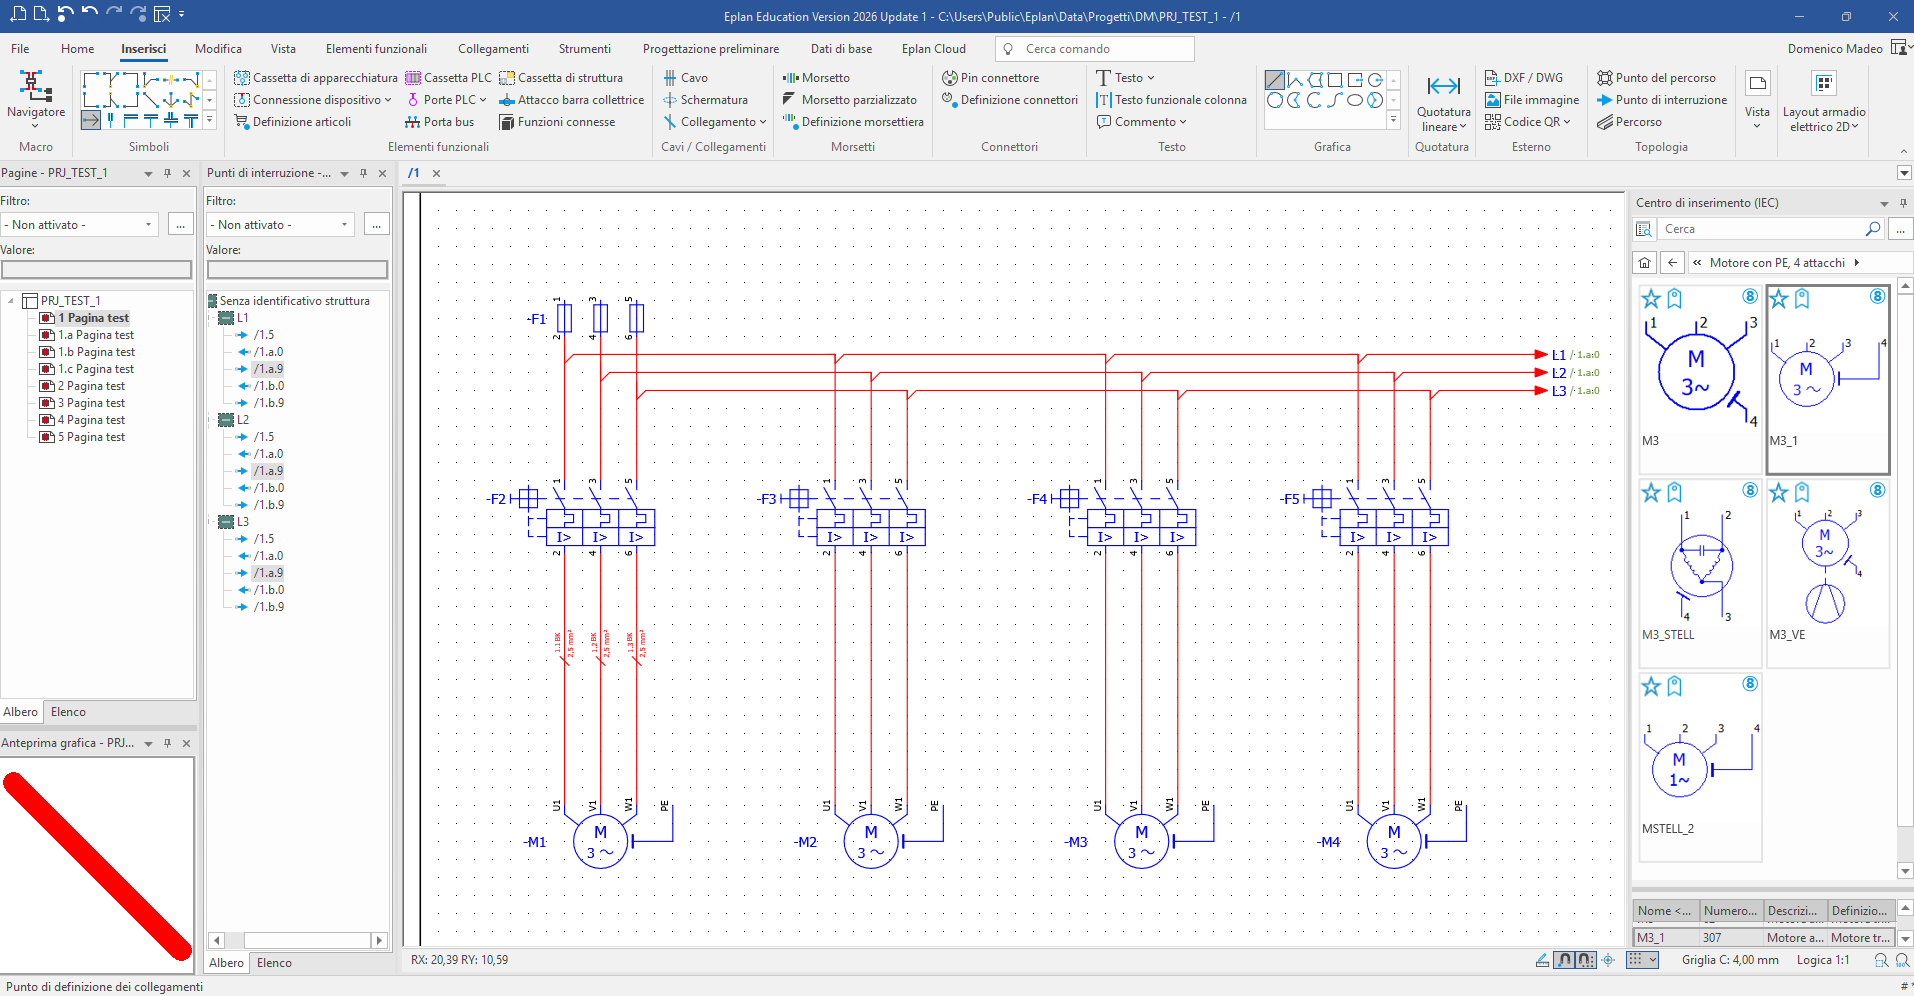Image resolution: width=1914 pixels, height=996 pixels.
Task: Toggle favorite star on M3_1 motor symbol
Action: pyautogui.click(x=1779, y=299)
